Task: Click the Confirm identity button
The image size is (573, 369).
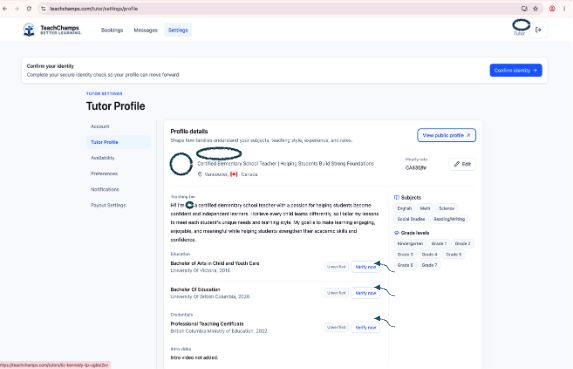Action: (516, 70)
